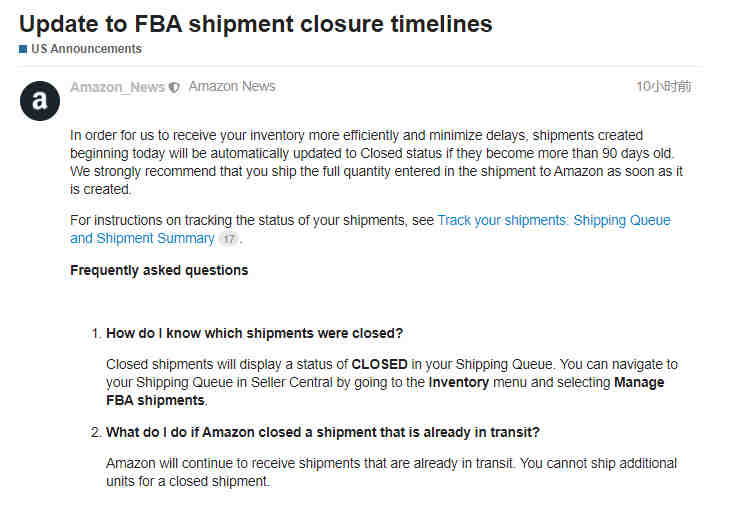The height and width of the screenshot is (510, 737).
Task: Click the bold Inventory menu word
Action: point(458,383)
